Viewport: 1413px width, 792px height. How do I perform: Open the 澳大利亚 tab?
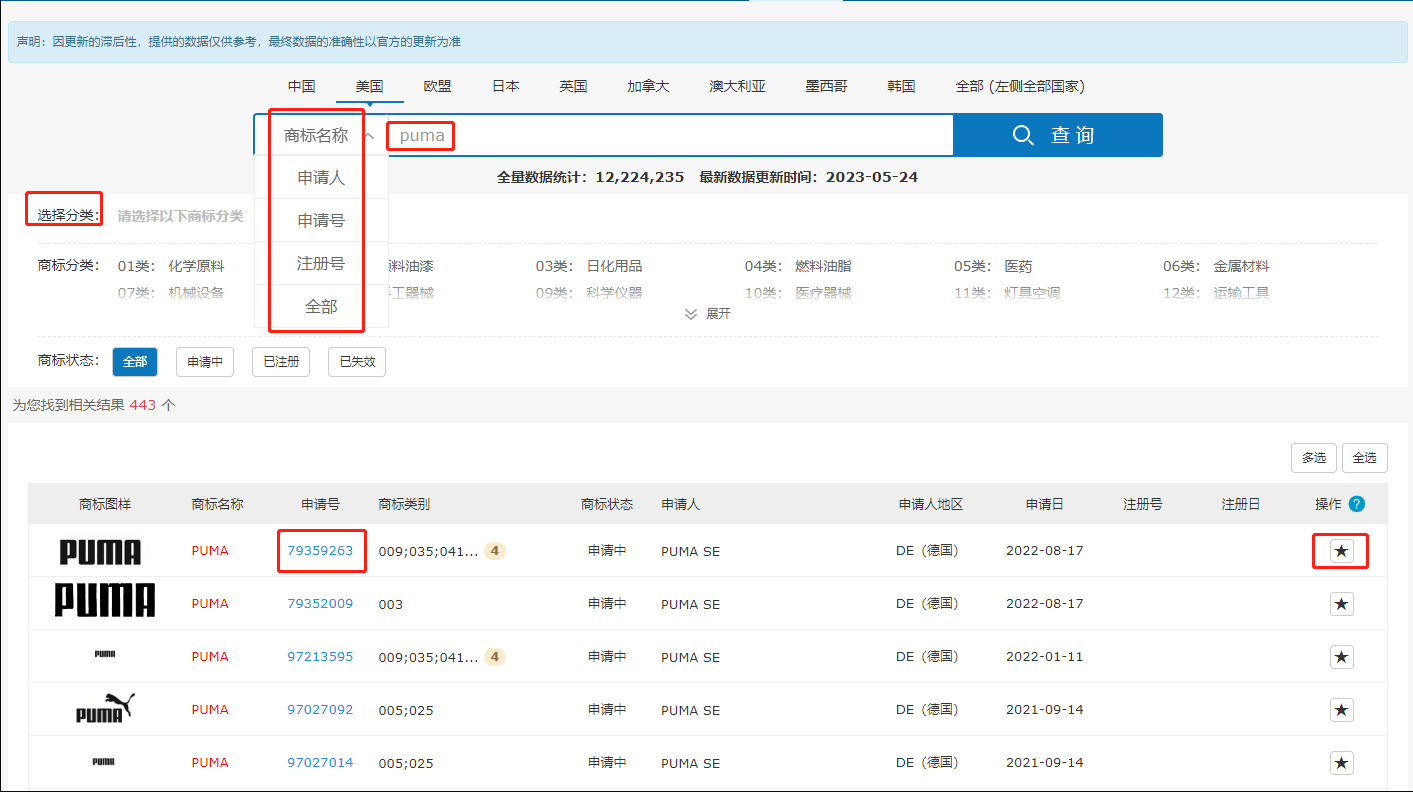737,86
